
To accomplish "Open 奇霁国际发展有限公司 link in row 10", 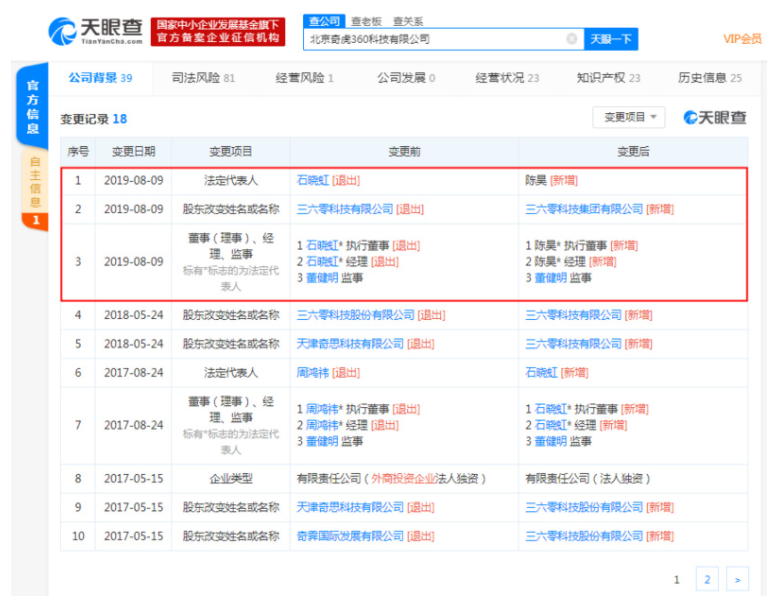I will (x=350, y=536).
